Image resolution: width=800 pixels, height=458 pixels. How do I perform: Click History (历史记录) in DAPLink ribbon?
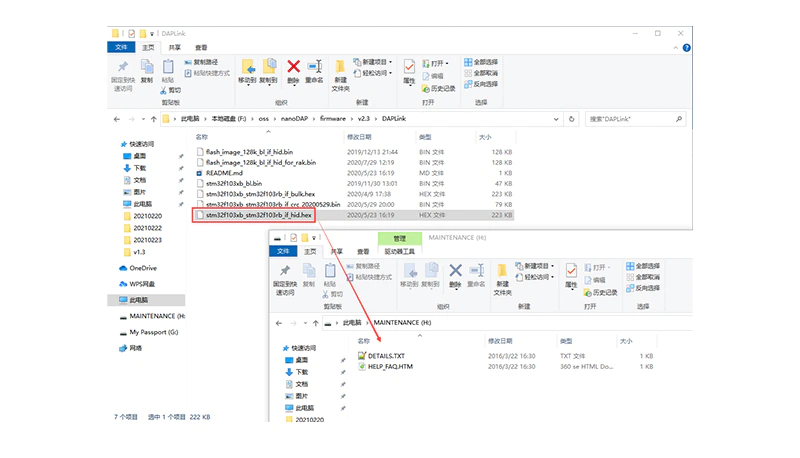(438, 89)
